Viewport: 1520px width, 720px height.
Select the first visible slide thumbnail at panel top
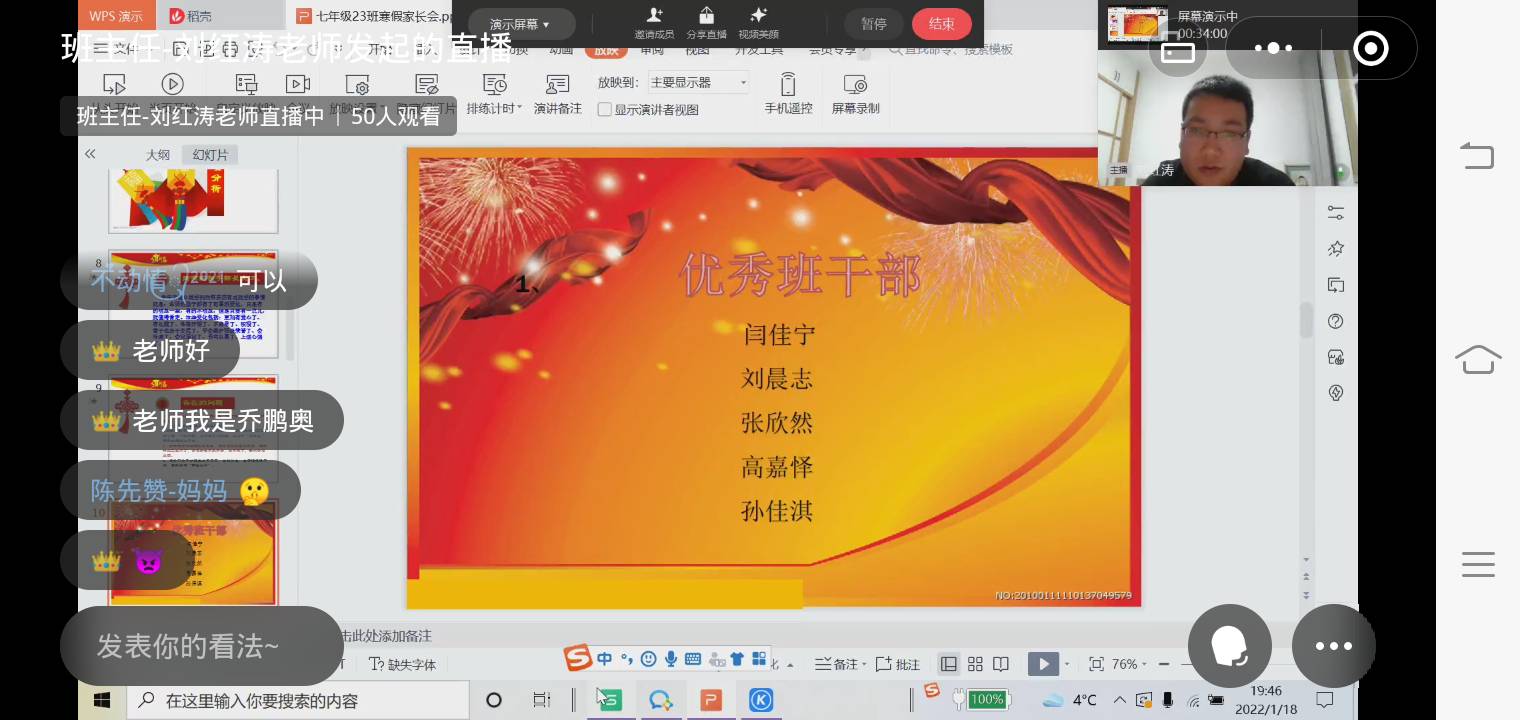tap(192, 199)
